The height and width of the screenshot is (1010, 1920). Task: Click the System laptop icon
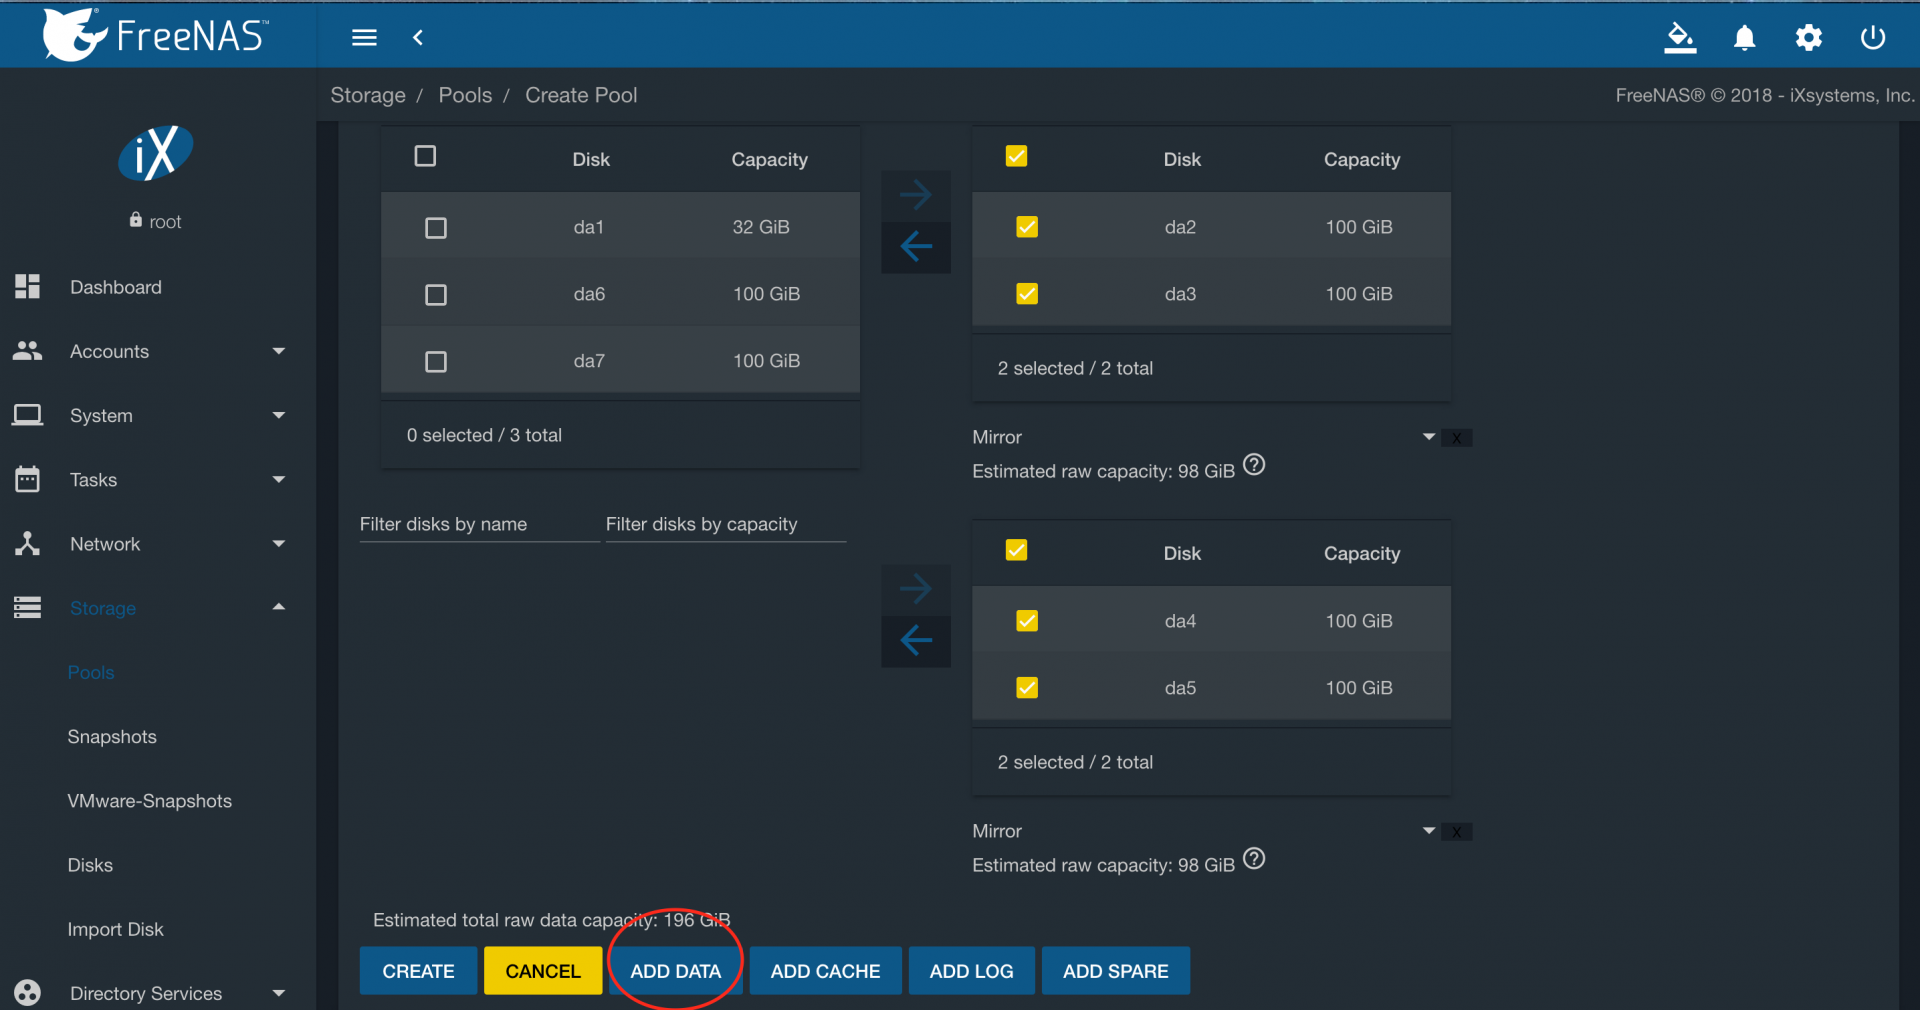click(28, 415)
